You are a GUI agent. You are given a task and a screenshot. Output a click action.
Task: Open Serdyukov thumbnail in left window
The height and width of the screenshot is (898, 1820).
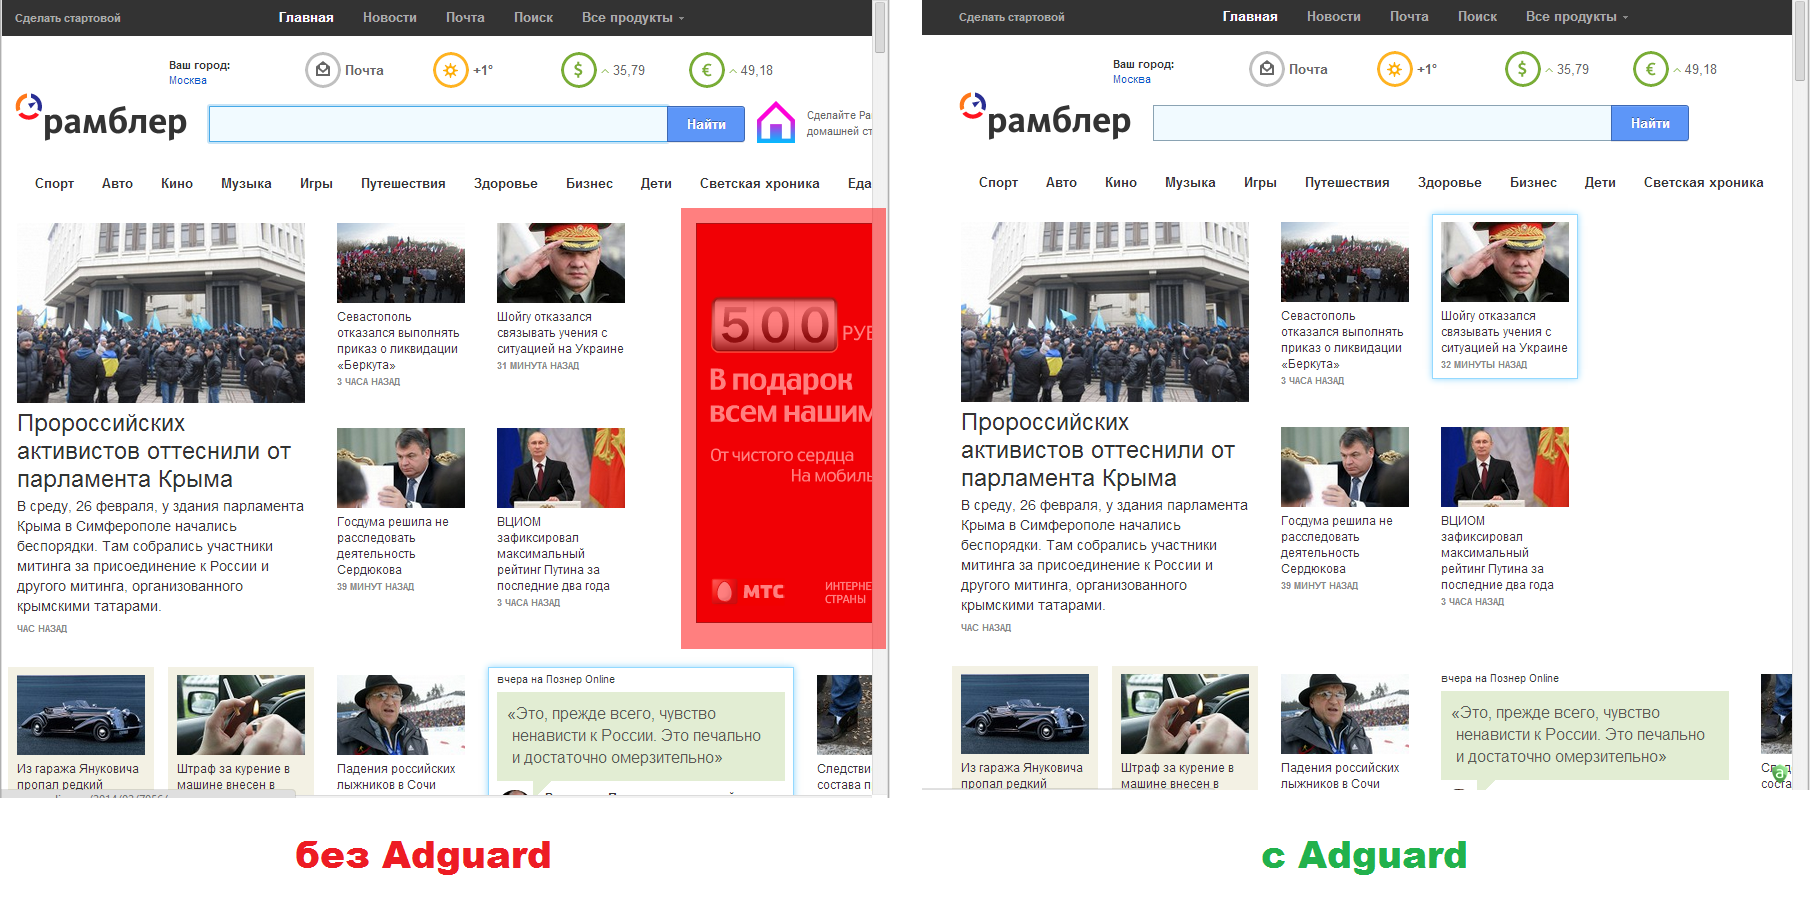[x=401, y=468]
